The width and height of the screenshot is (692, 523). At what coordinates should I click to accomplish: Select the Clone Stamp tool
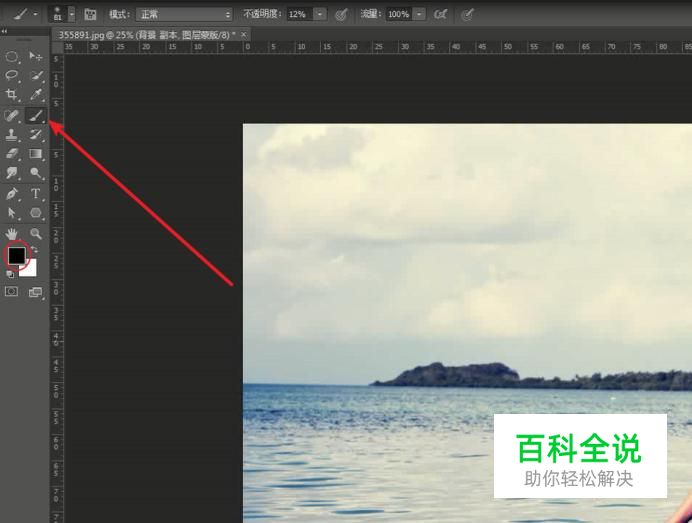13,135
